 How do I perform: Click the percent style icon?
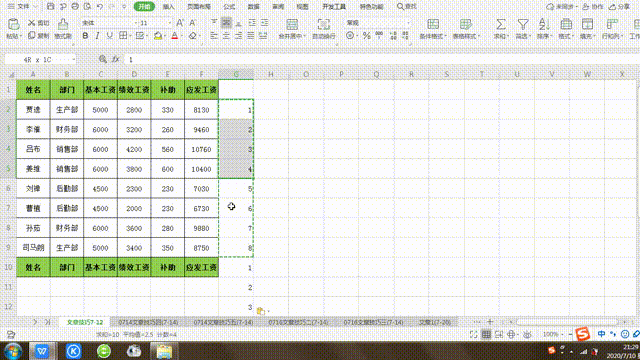(x=367, y=36)
